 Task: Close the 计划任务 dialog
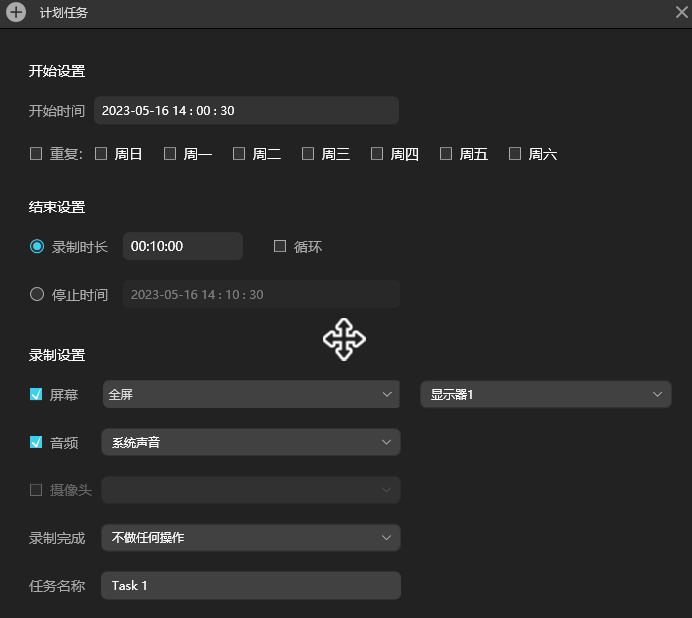click(x=682, y=12)
